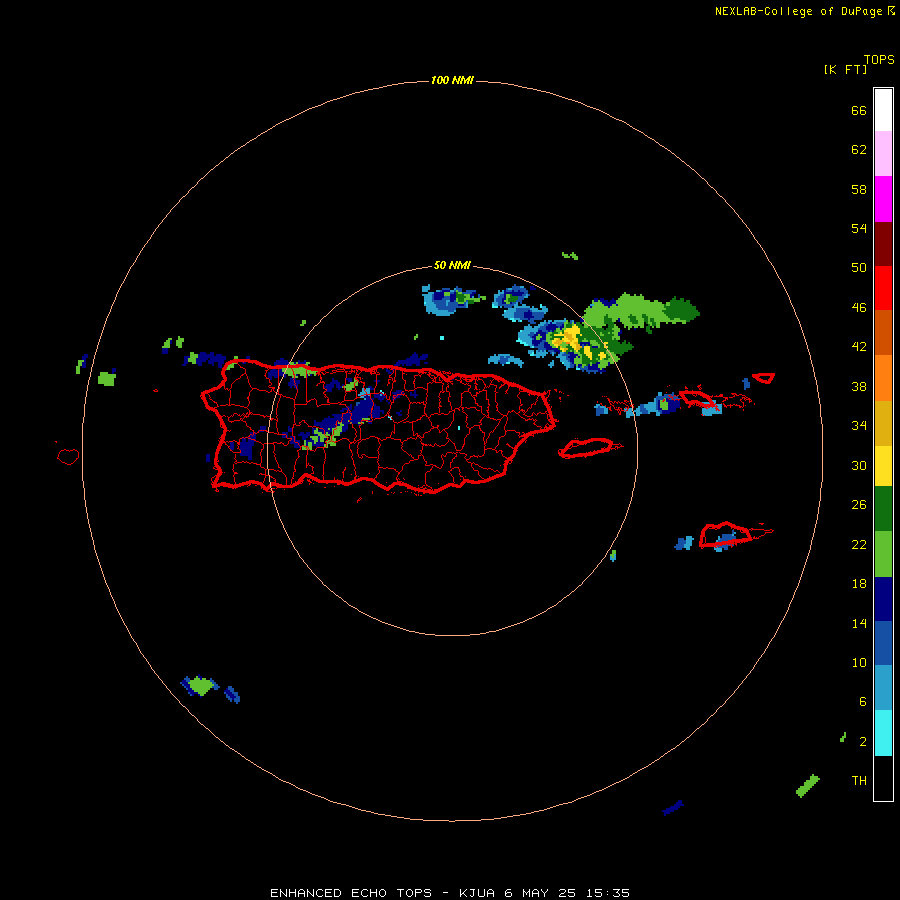Click the 26 scale value
The height and width of the screenshot is (900, 900).
[x=859, y=505]
